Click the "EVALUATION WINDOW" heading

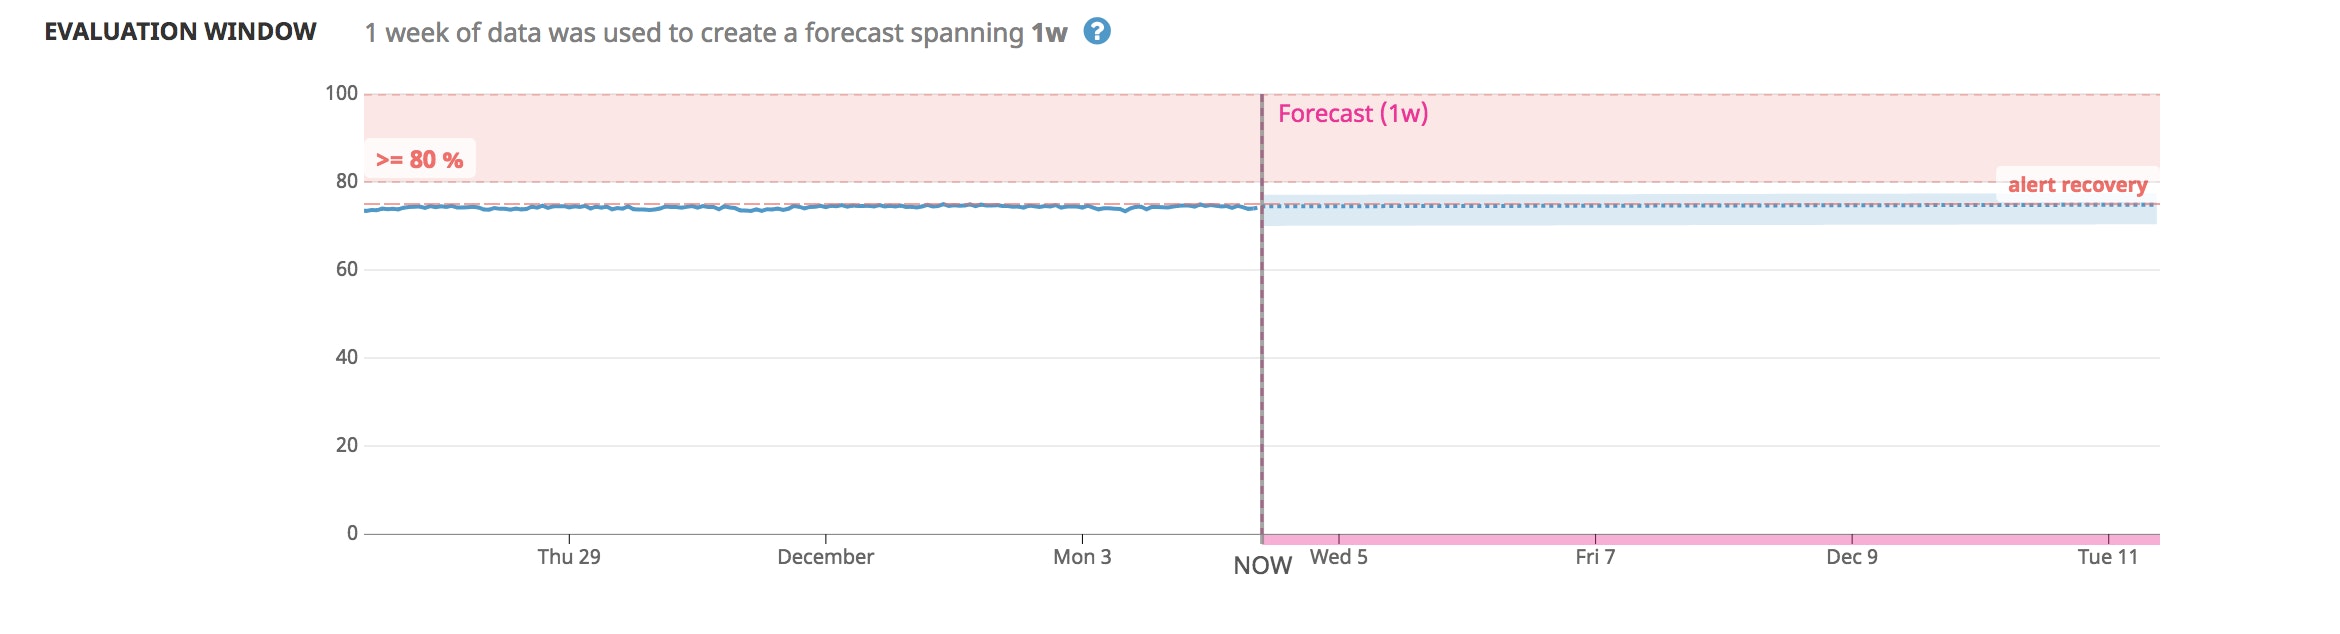tap(180, 32)
